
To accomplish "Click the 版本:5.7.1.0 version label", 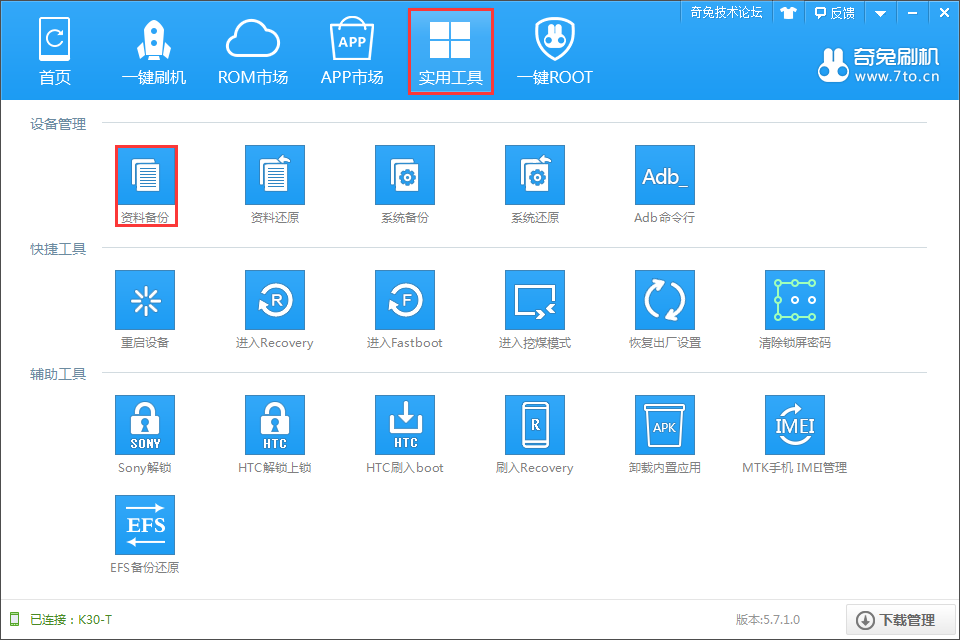I will (768, 620).
